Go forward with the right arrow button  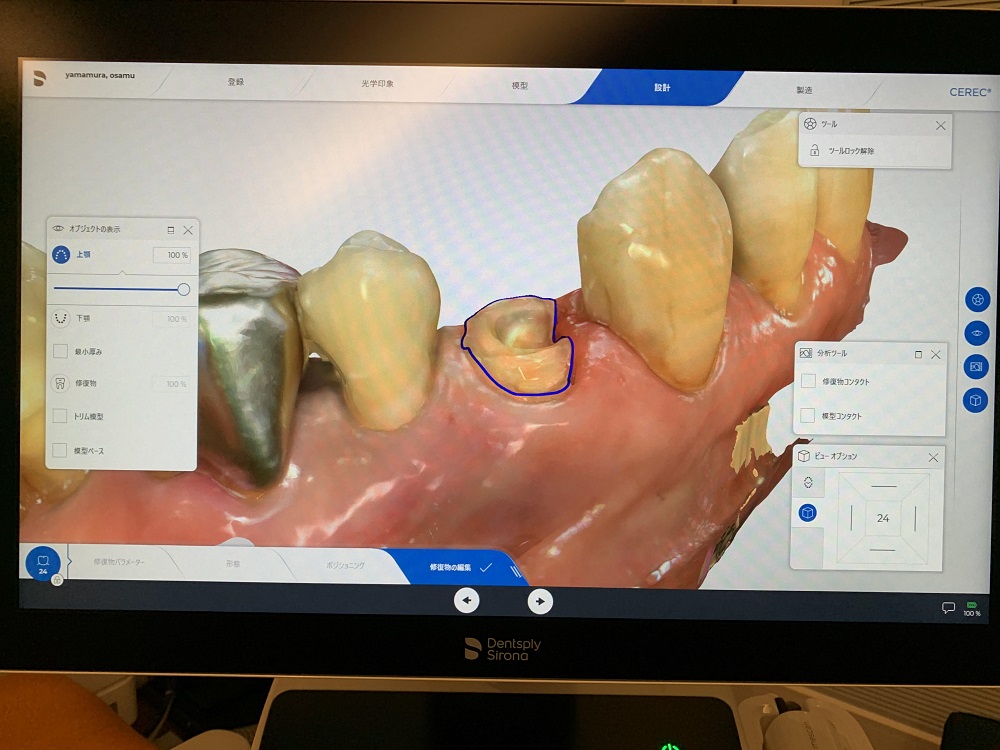[x=540, y=601]
